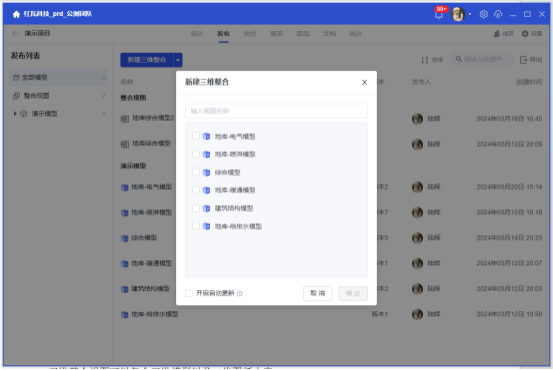Click the publisher avatar on the 2024年03月14日 row
The height and width of the screenshot is (370, 553).
[417, 238]
